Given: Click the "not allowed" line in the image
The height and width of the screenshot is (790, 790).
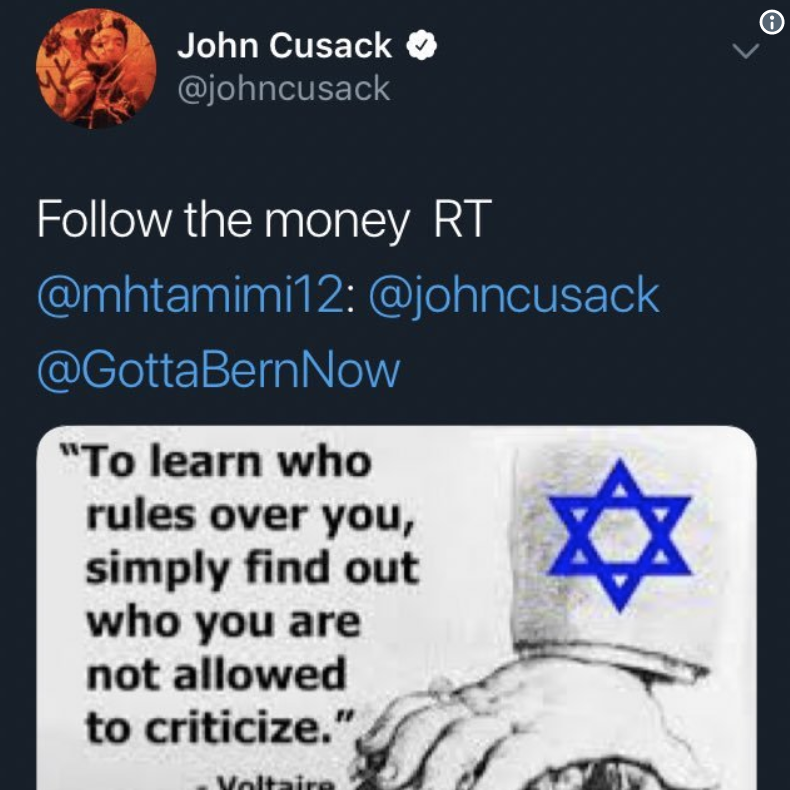Looking at the screenshot, I should (x=215, y=675).
